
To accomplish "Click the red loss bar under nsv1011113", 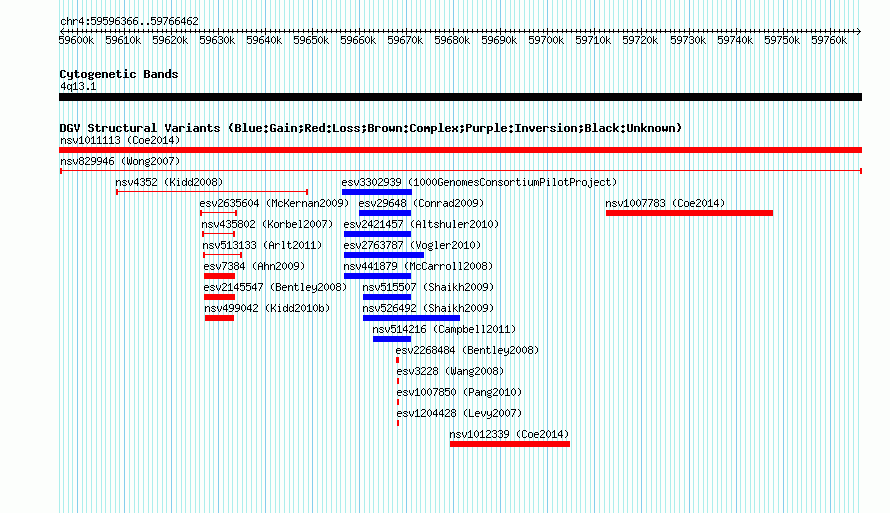I will pyautogui.click(x=460, y=150).
